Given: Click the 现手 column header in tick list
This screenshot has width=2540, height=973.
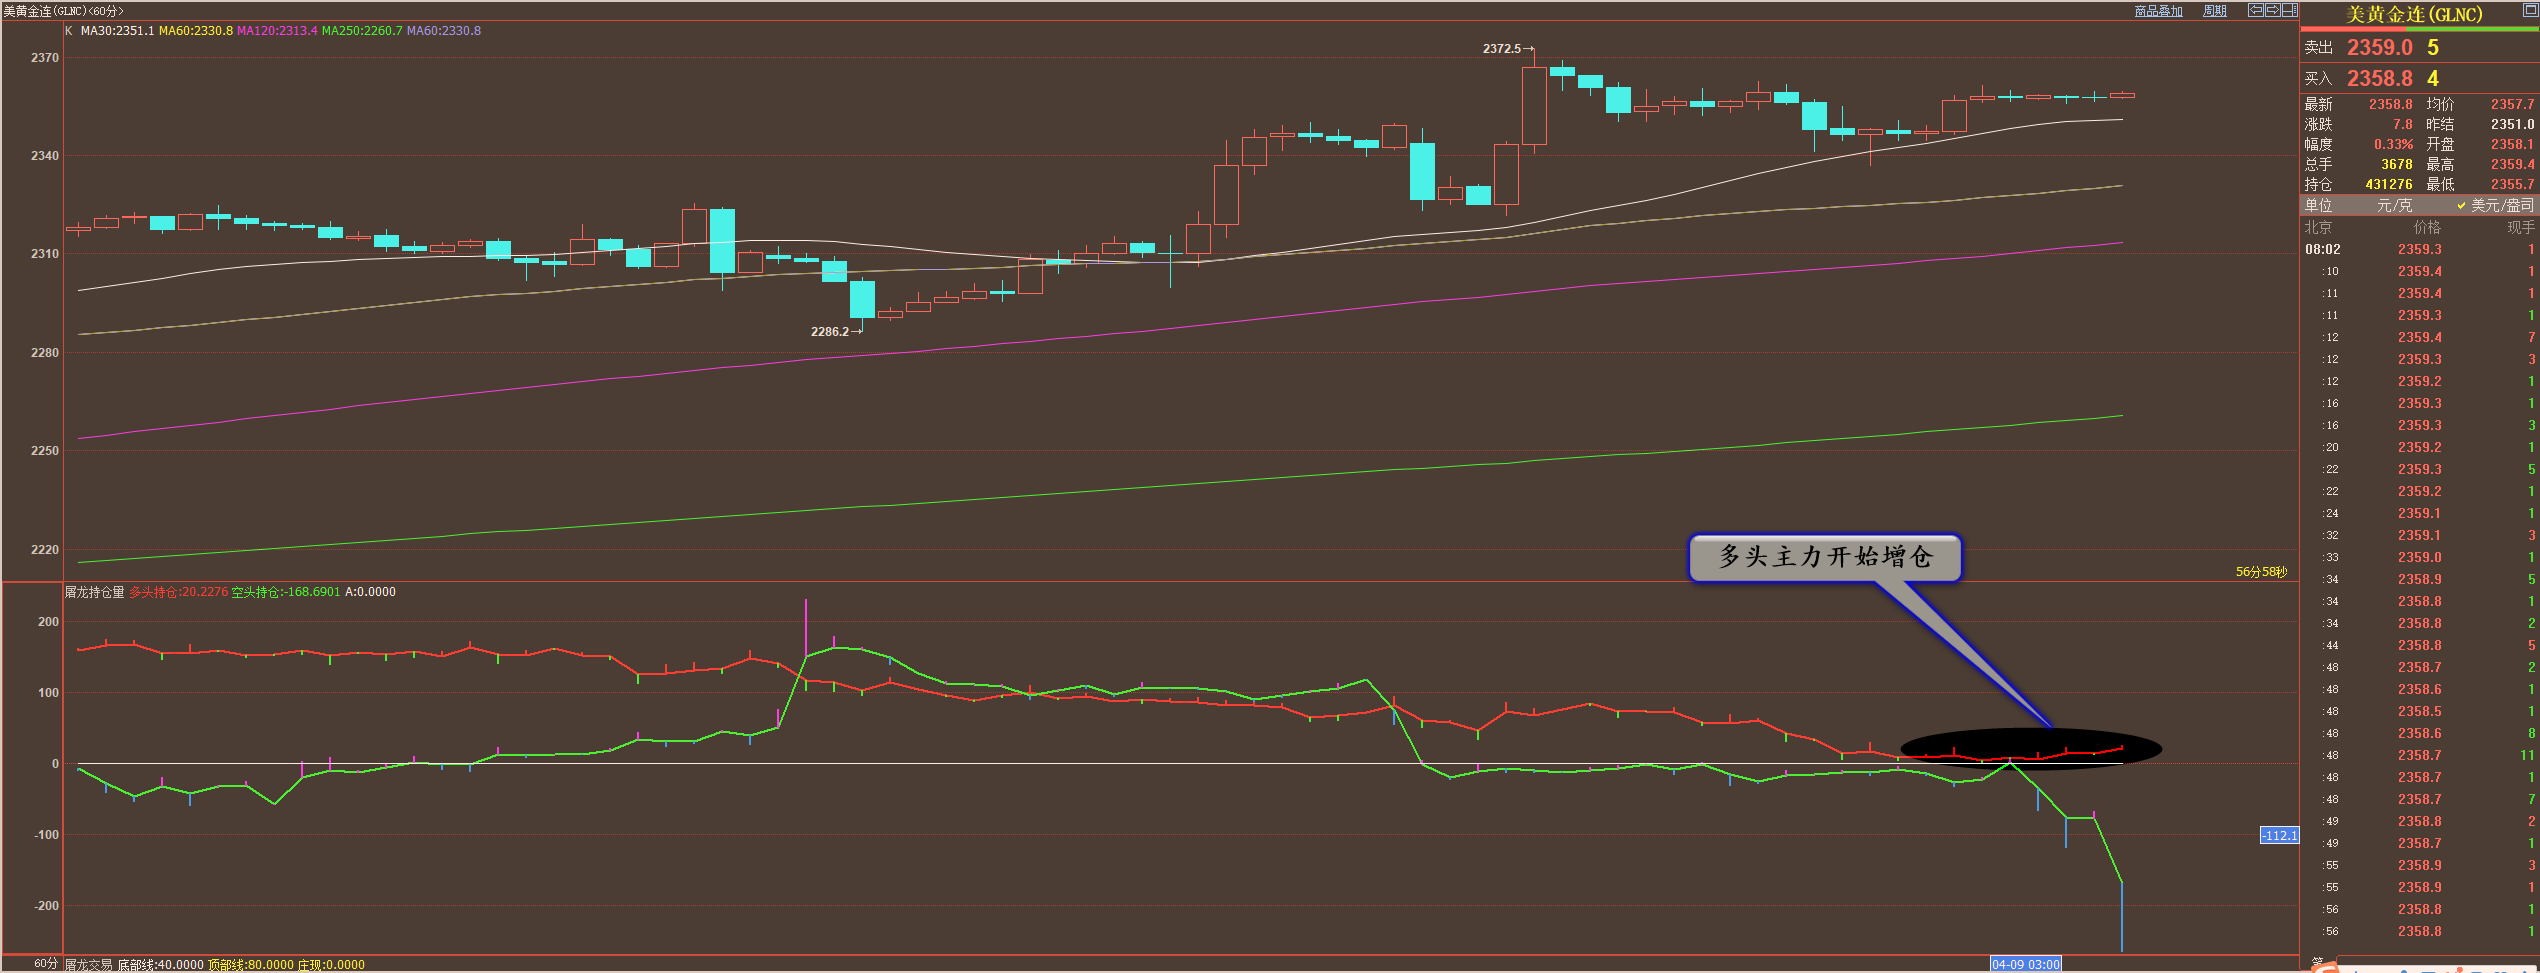Looking at the screenshot, I should 2521,227.
